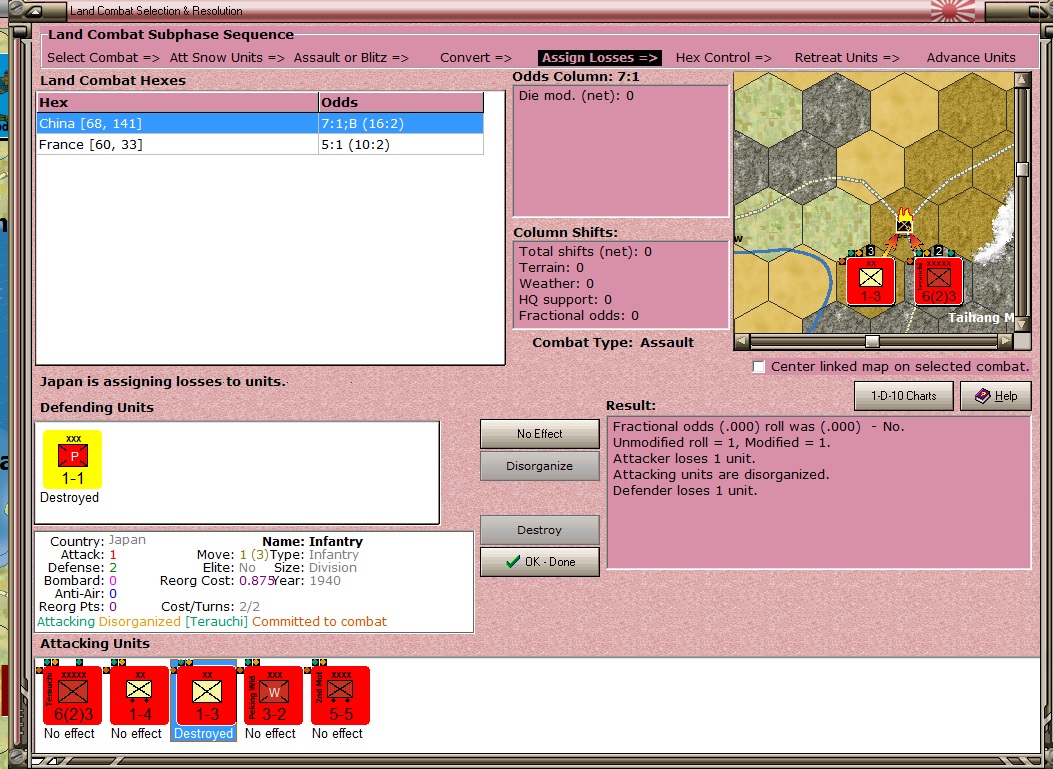
Task: Click the Committed to combat status text
Action: [x=320, y=622]
